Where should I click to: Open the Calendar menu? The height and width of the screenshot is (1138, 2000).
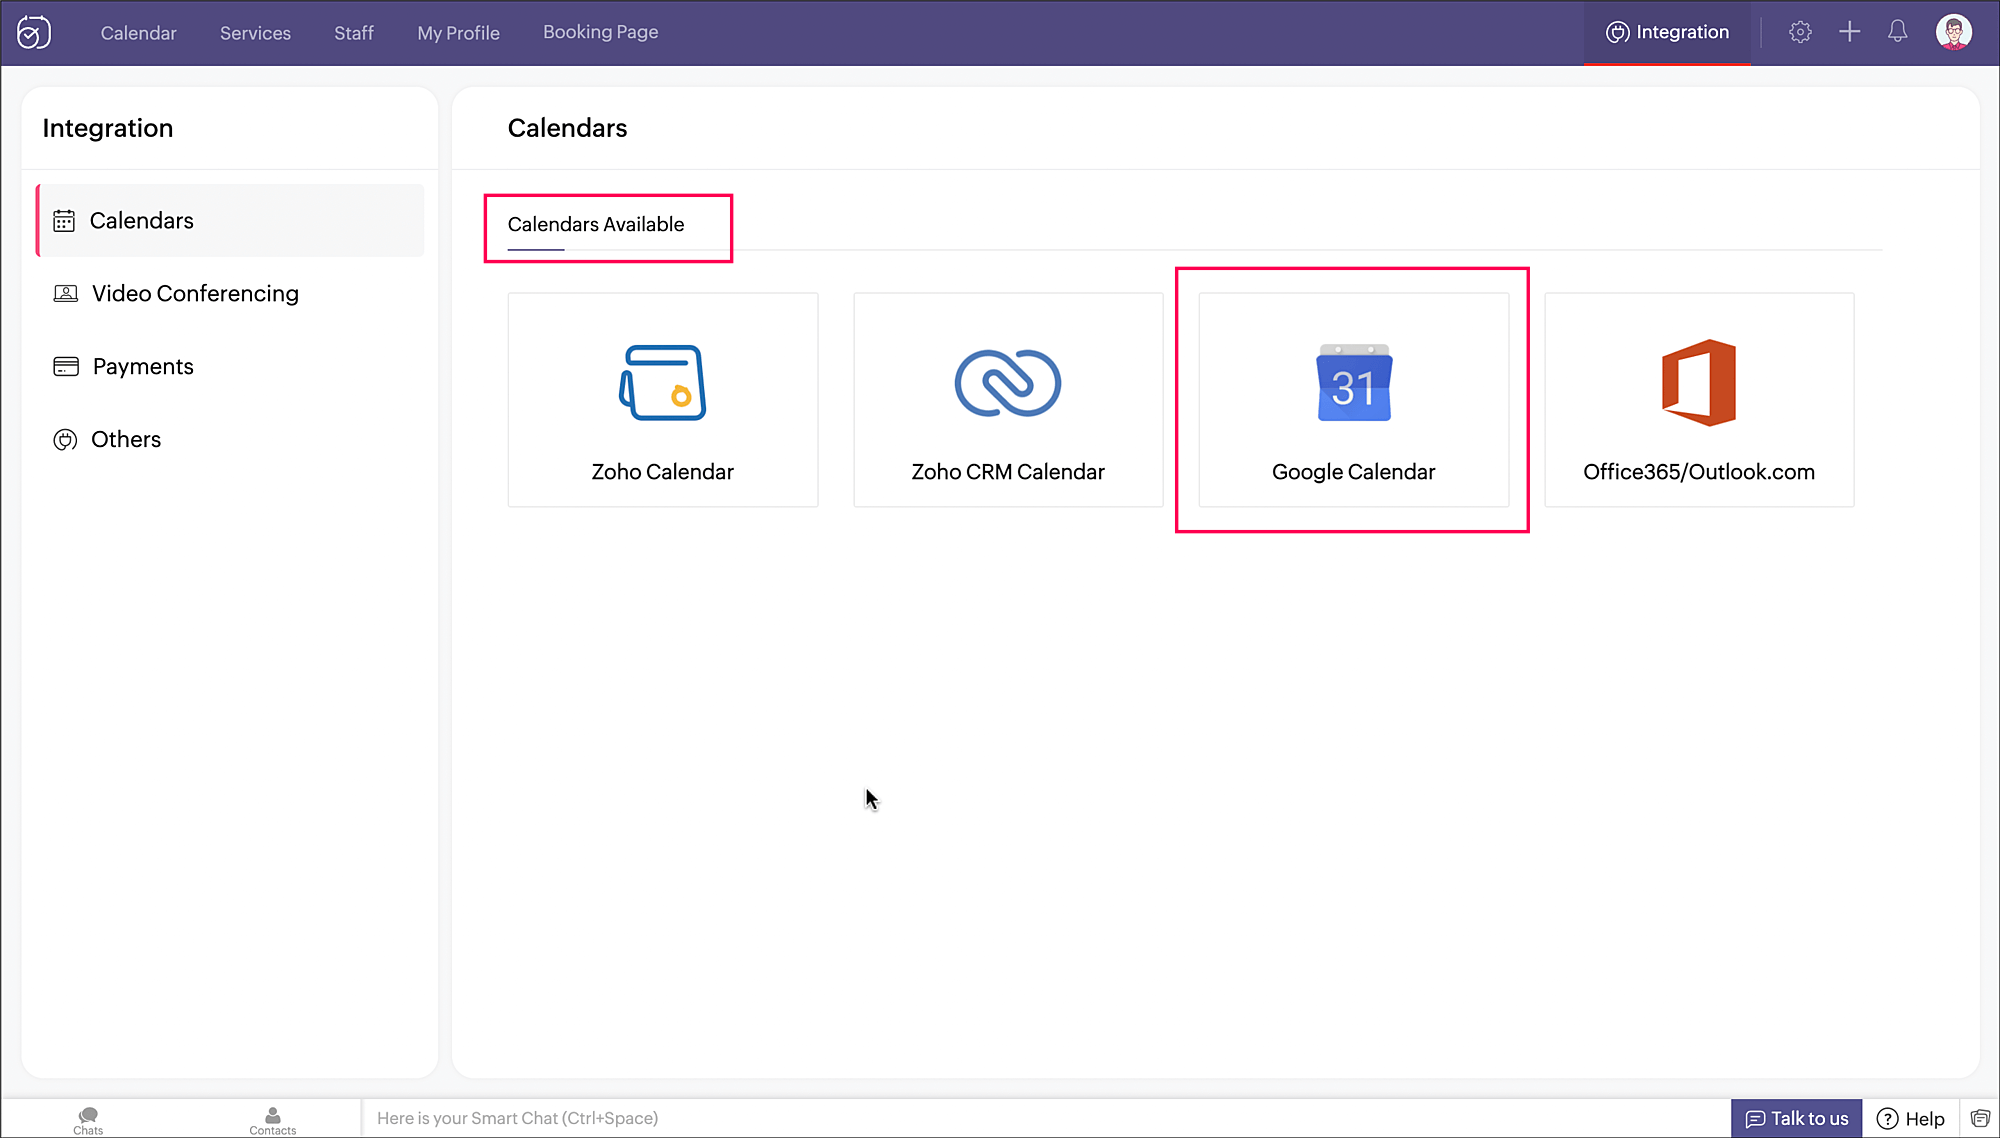(x=138, y=33)
